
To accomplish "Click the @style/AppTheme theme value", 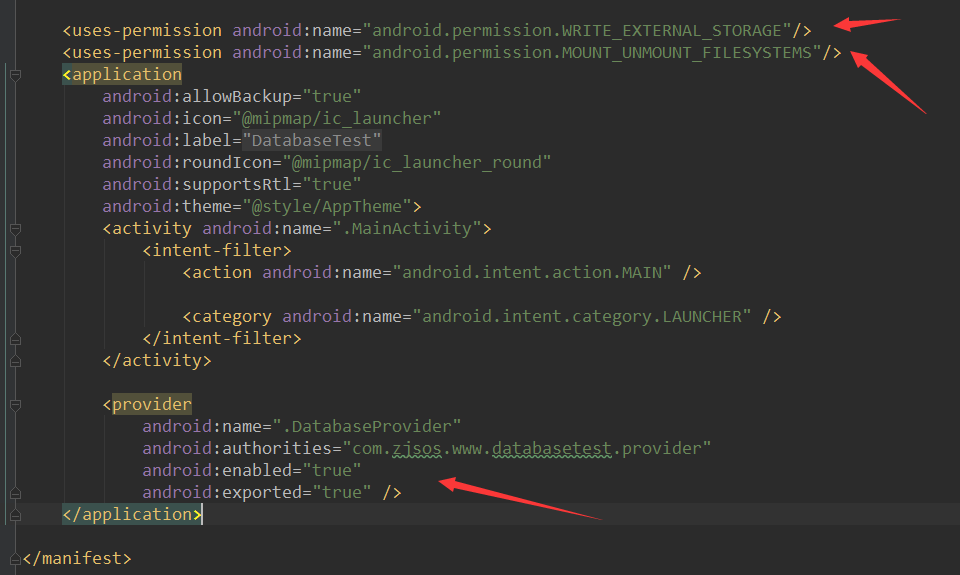I will [x=327, y=207].
